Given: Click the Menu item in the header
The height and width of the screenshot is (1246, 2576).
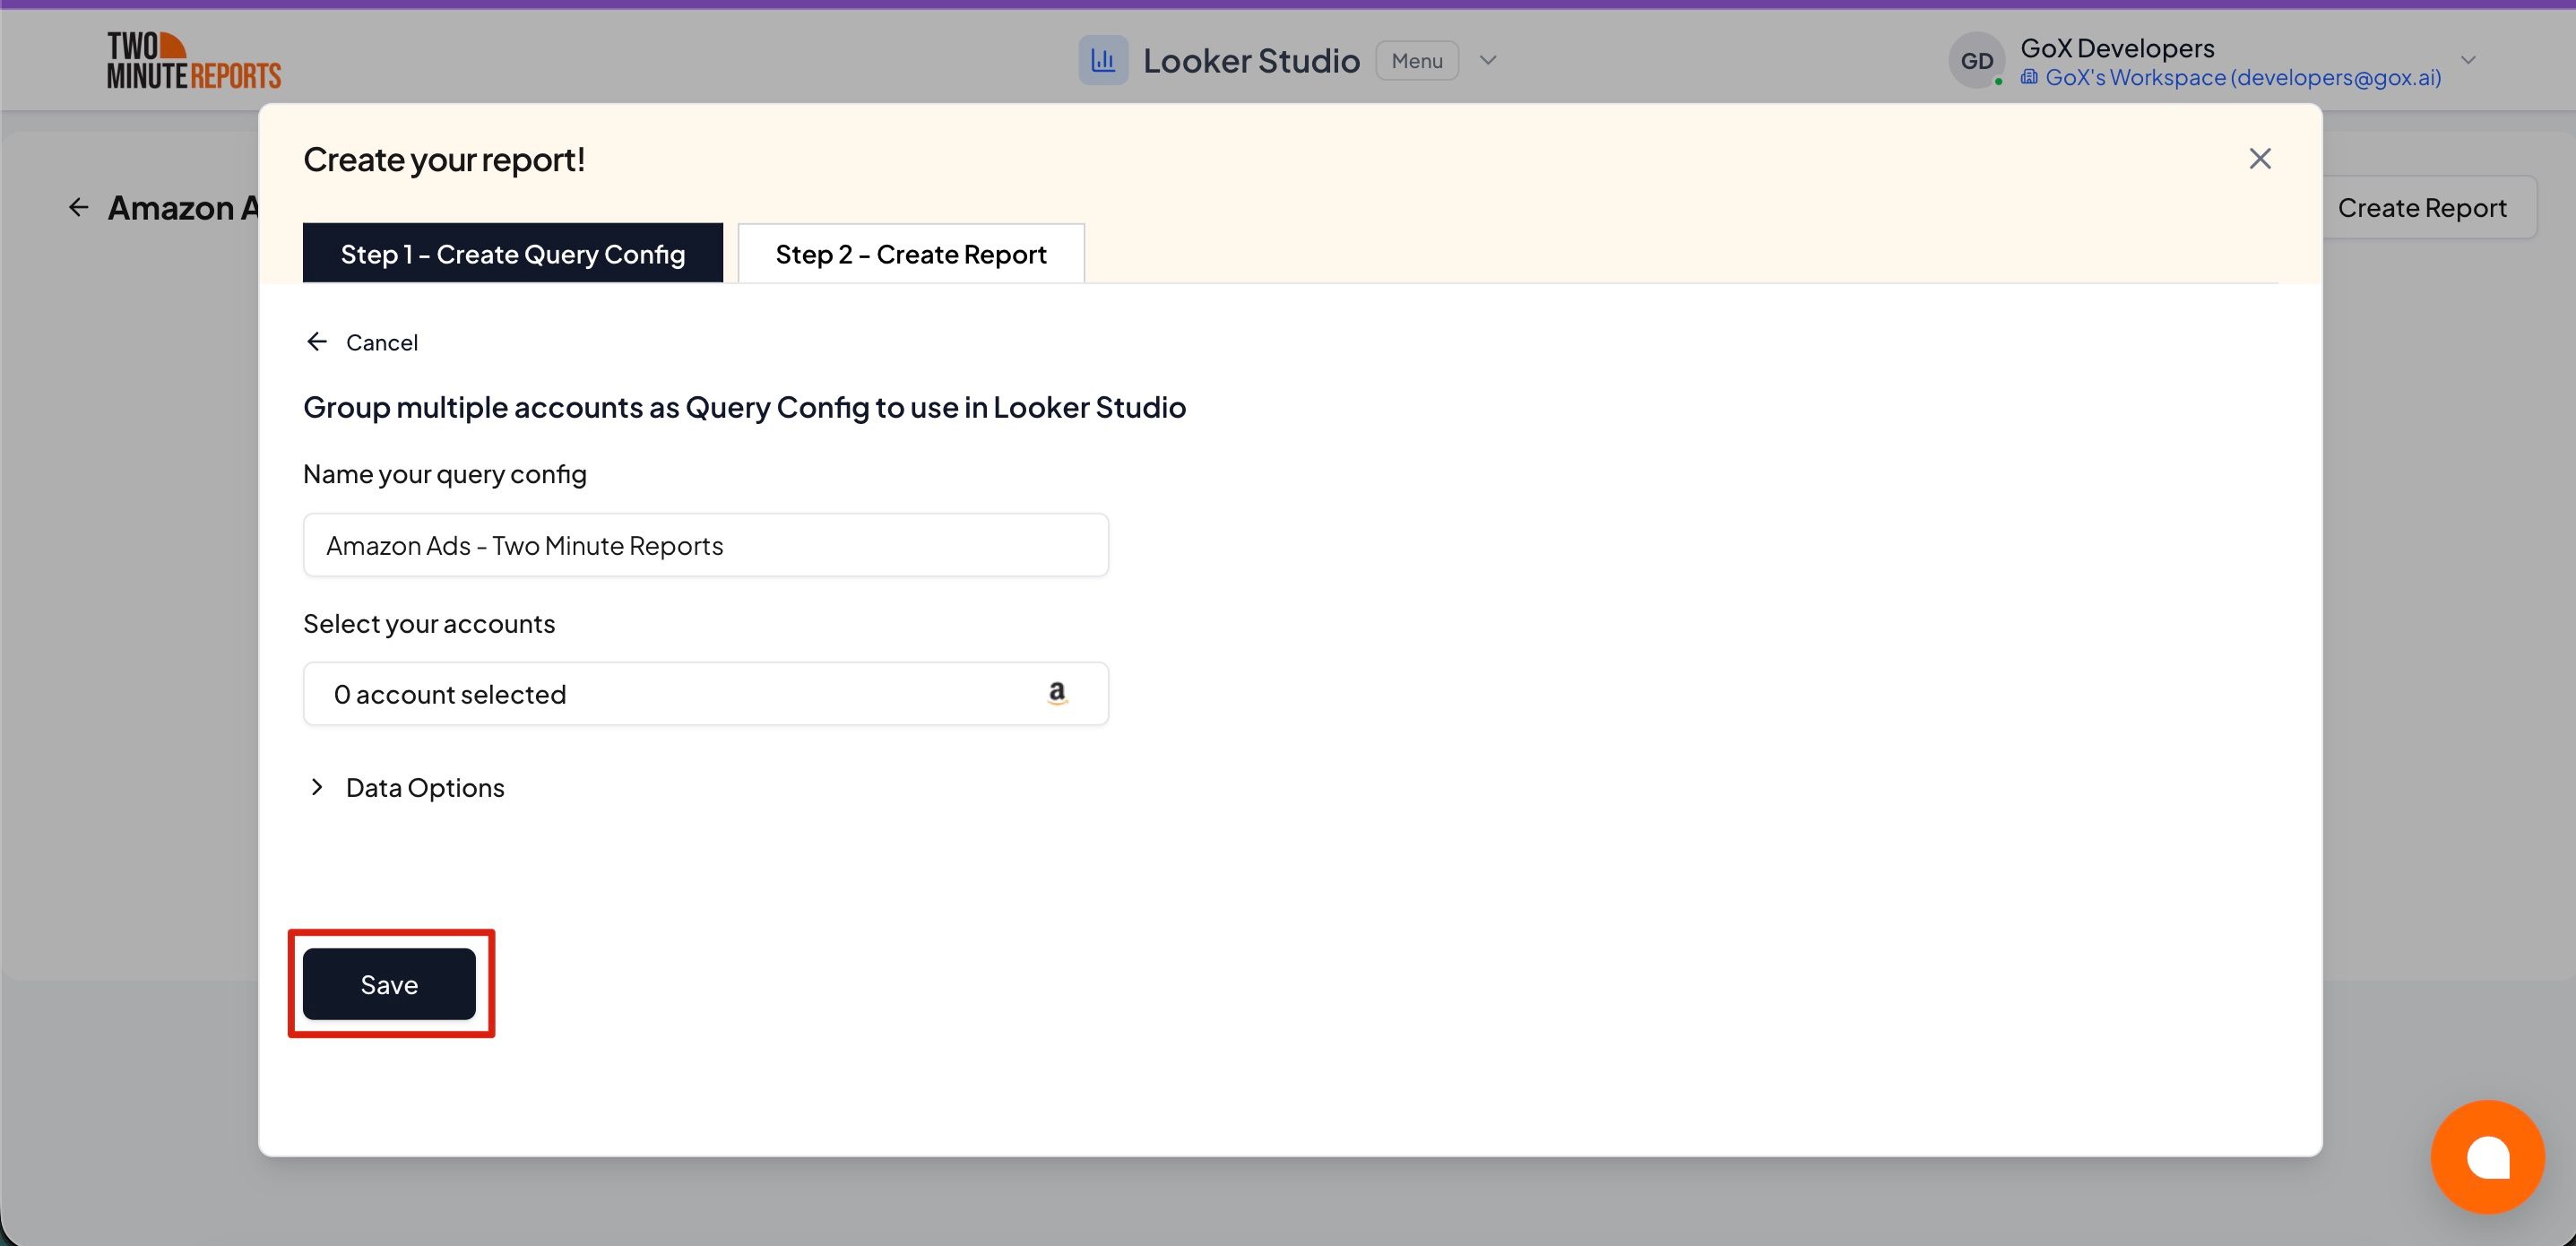Looking at the screenshot, I should point(1416,60).
